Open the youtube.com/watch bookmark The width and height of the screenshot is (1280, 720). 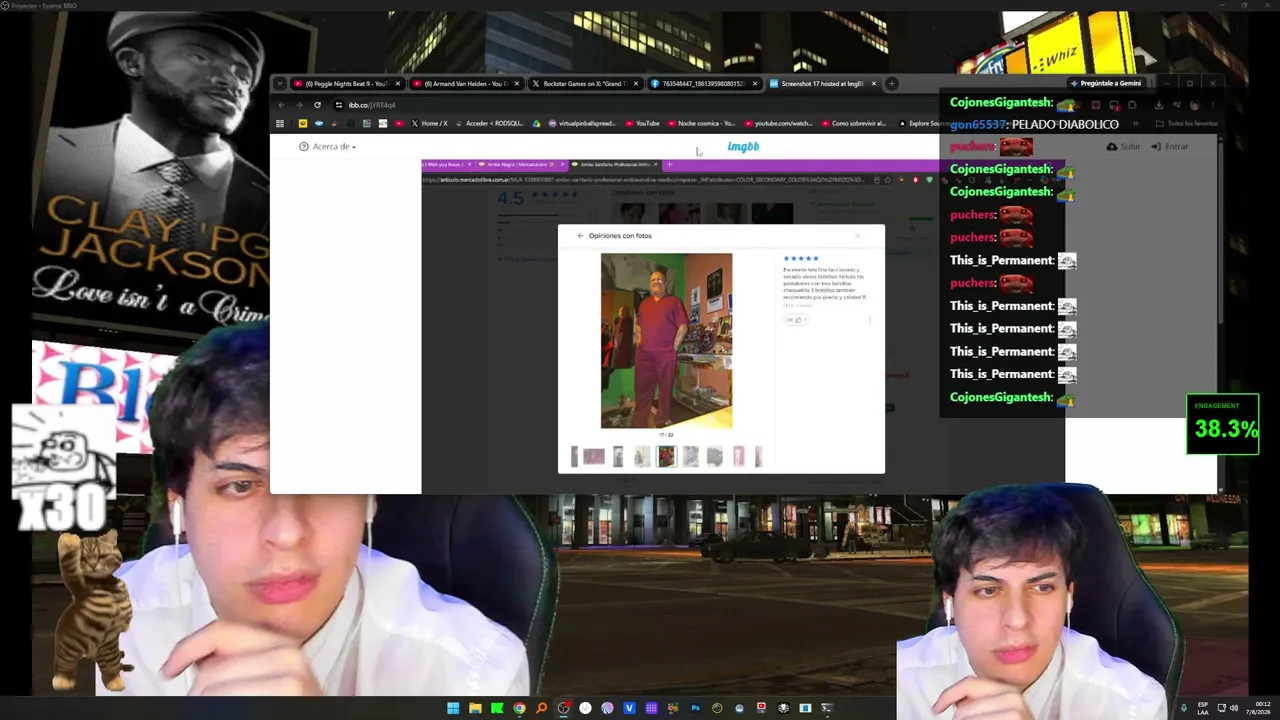click(778, 124)
